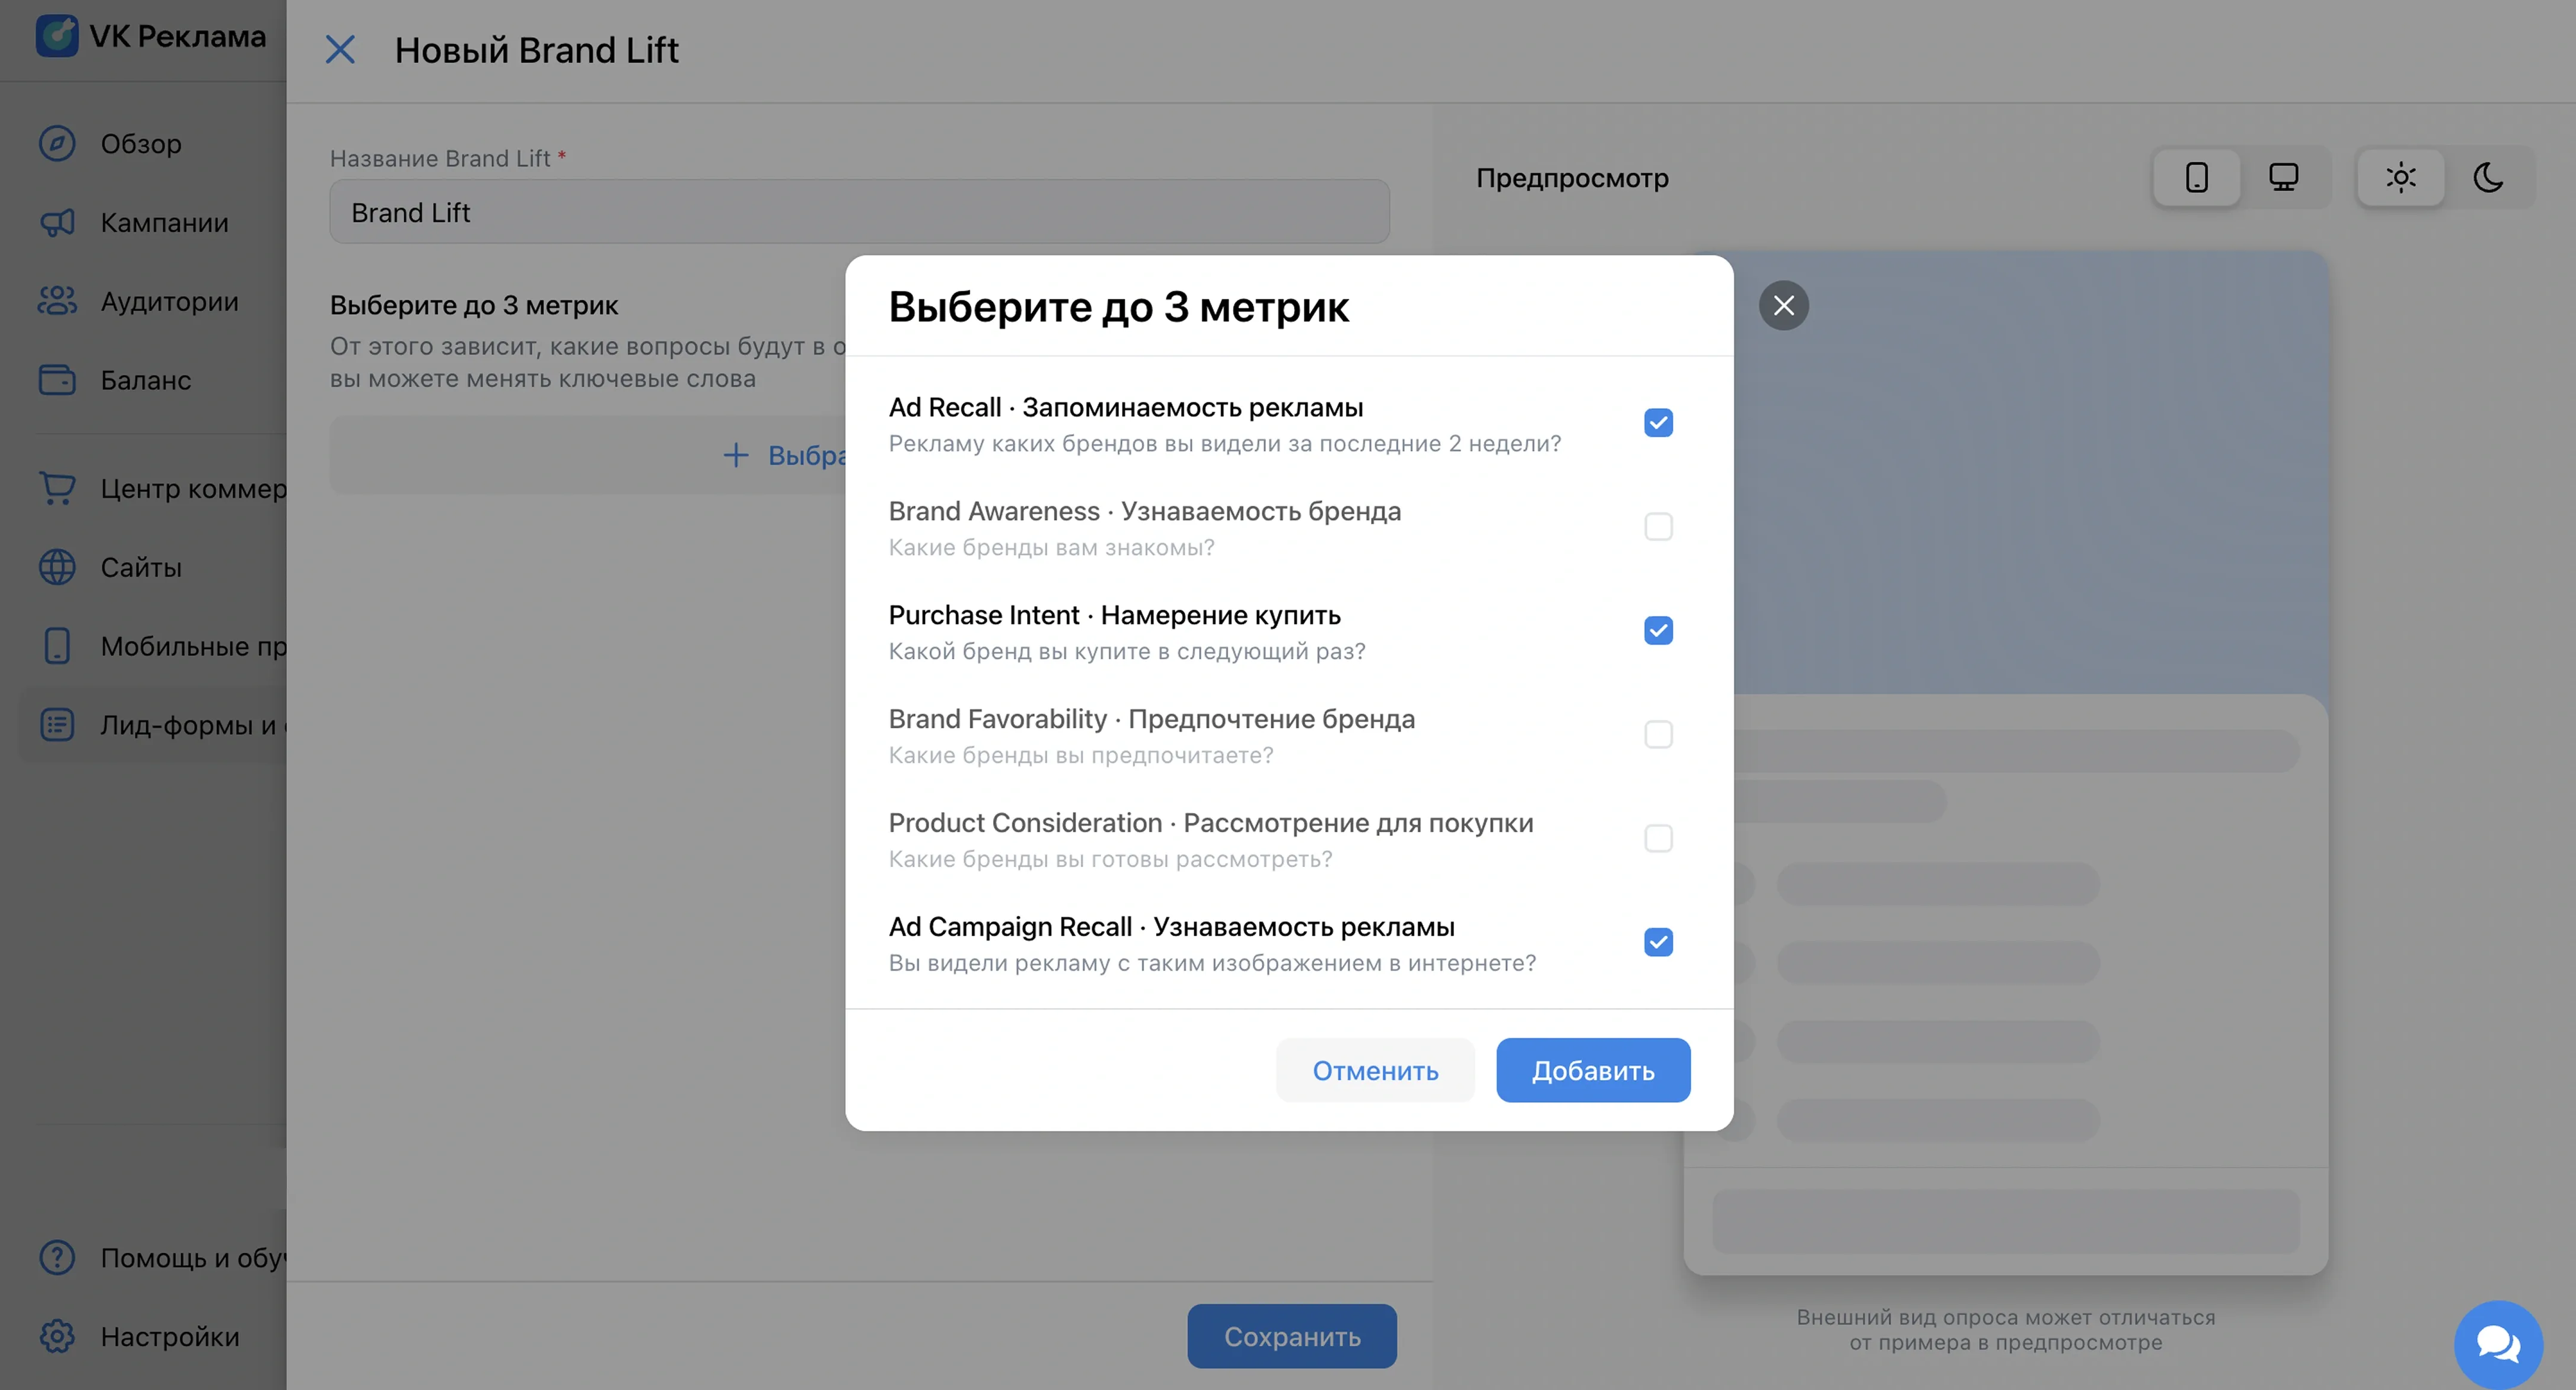Screen dimensions: 2576x1390
Task: Open Сайты in the sidebar menu
Action: [141, 567]
